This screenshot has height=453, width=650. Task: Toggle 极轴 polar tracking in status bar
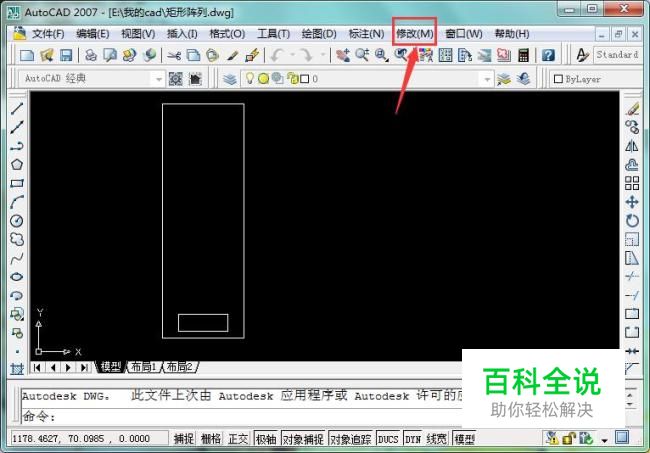tap(266, 439)
